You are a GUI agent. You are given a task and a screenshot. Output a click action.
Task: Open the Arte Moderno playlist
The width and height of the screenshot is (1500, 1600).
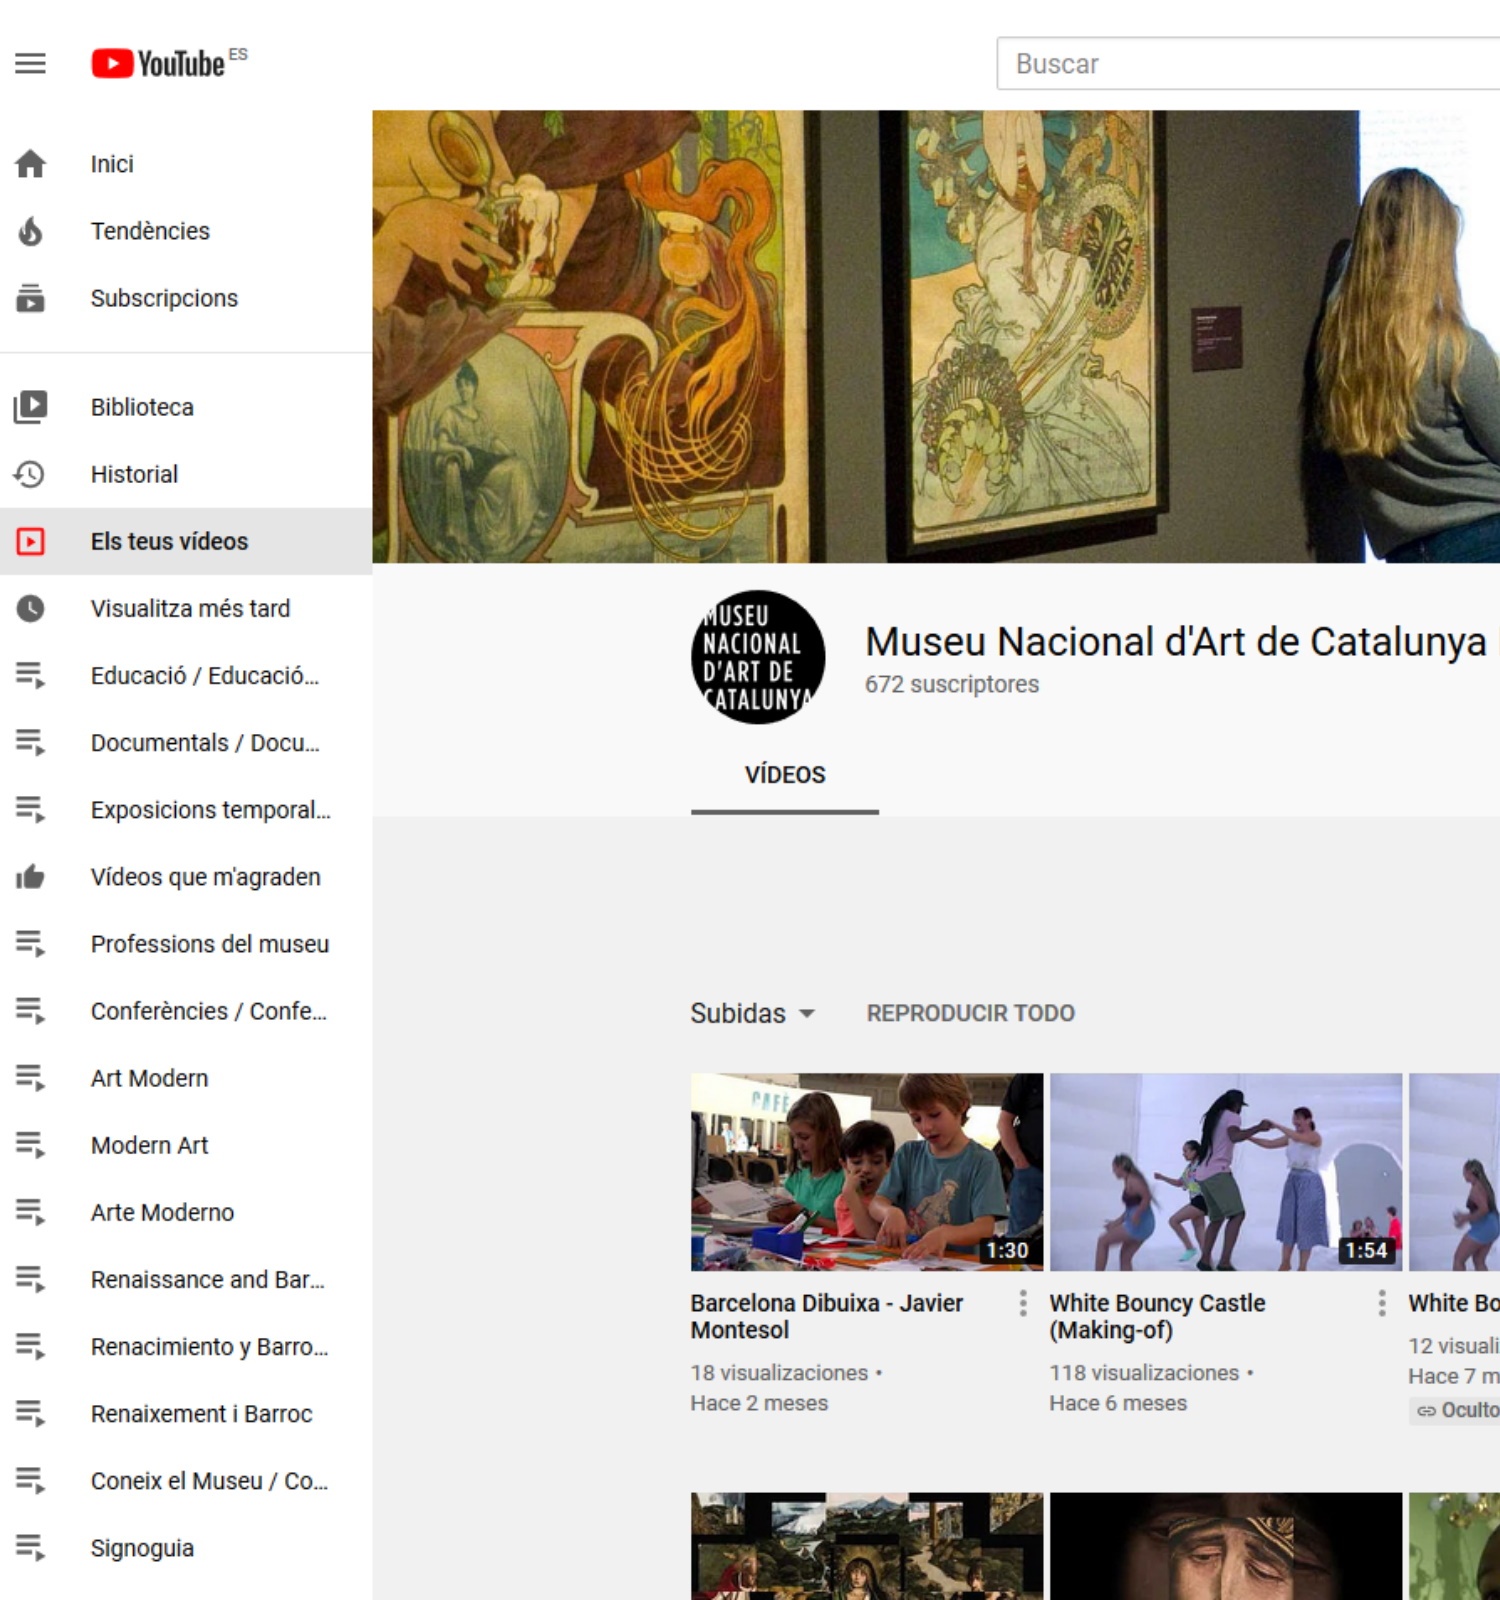186,1212
